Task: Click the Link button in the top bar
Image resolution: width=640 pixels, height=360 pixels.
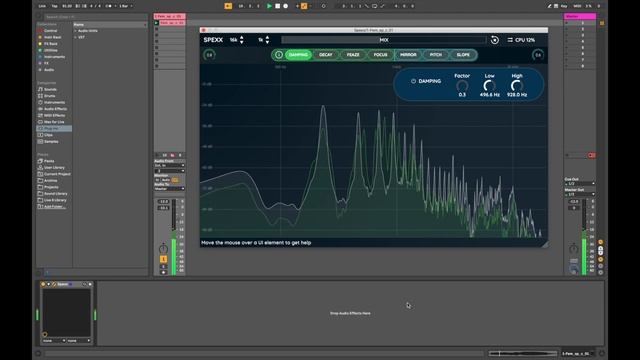Action: [x=42, y=6]
